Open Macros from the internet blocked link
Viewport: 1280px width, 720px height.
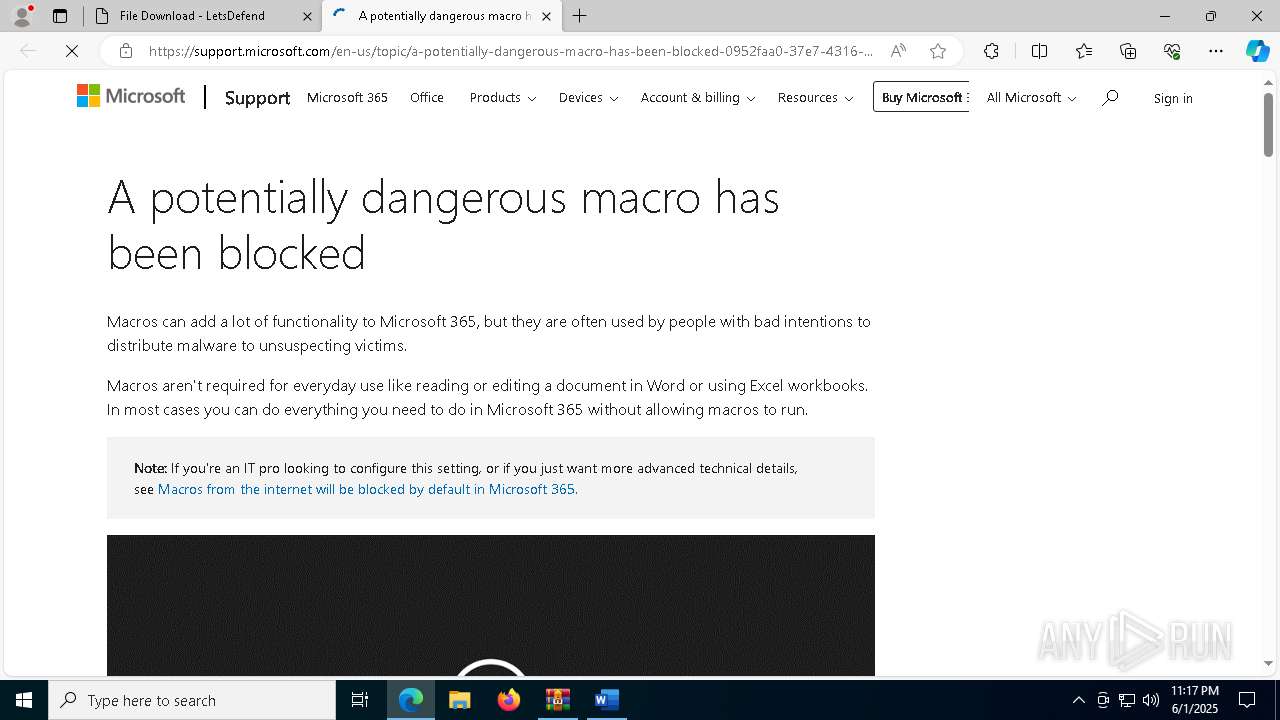pyautogui.click(x=366, y=489)
